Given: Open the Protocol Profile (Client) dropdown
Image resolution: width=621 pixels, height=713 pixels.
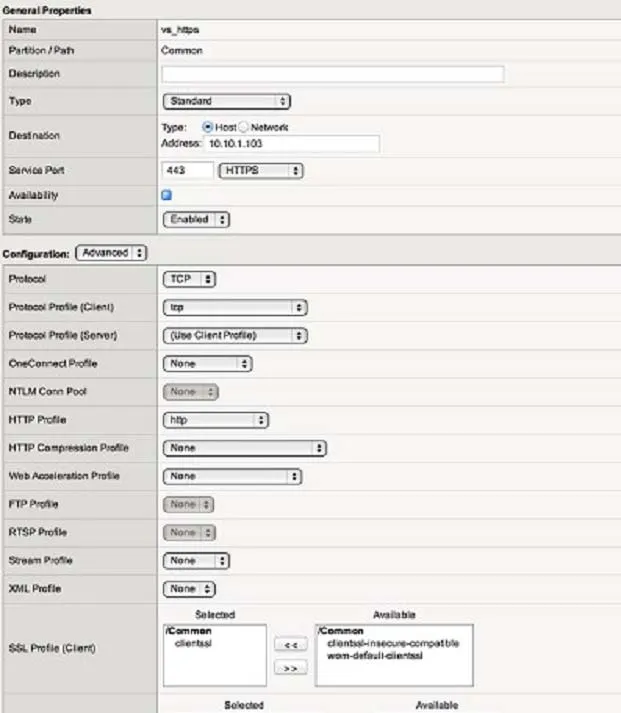Looking at the screenshot, I should coord(235,307).
